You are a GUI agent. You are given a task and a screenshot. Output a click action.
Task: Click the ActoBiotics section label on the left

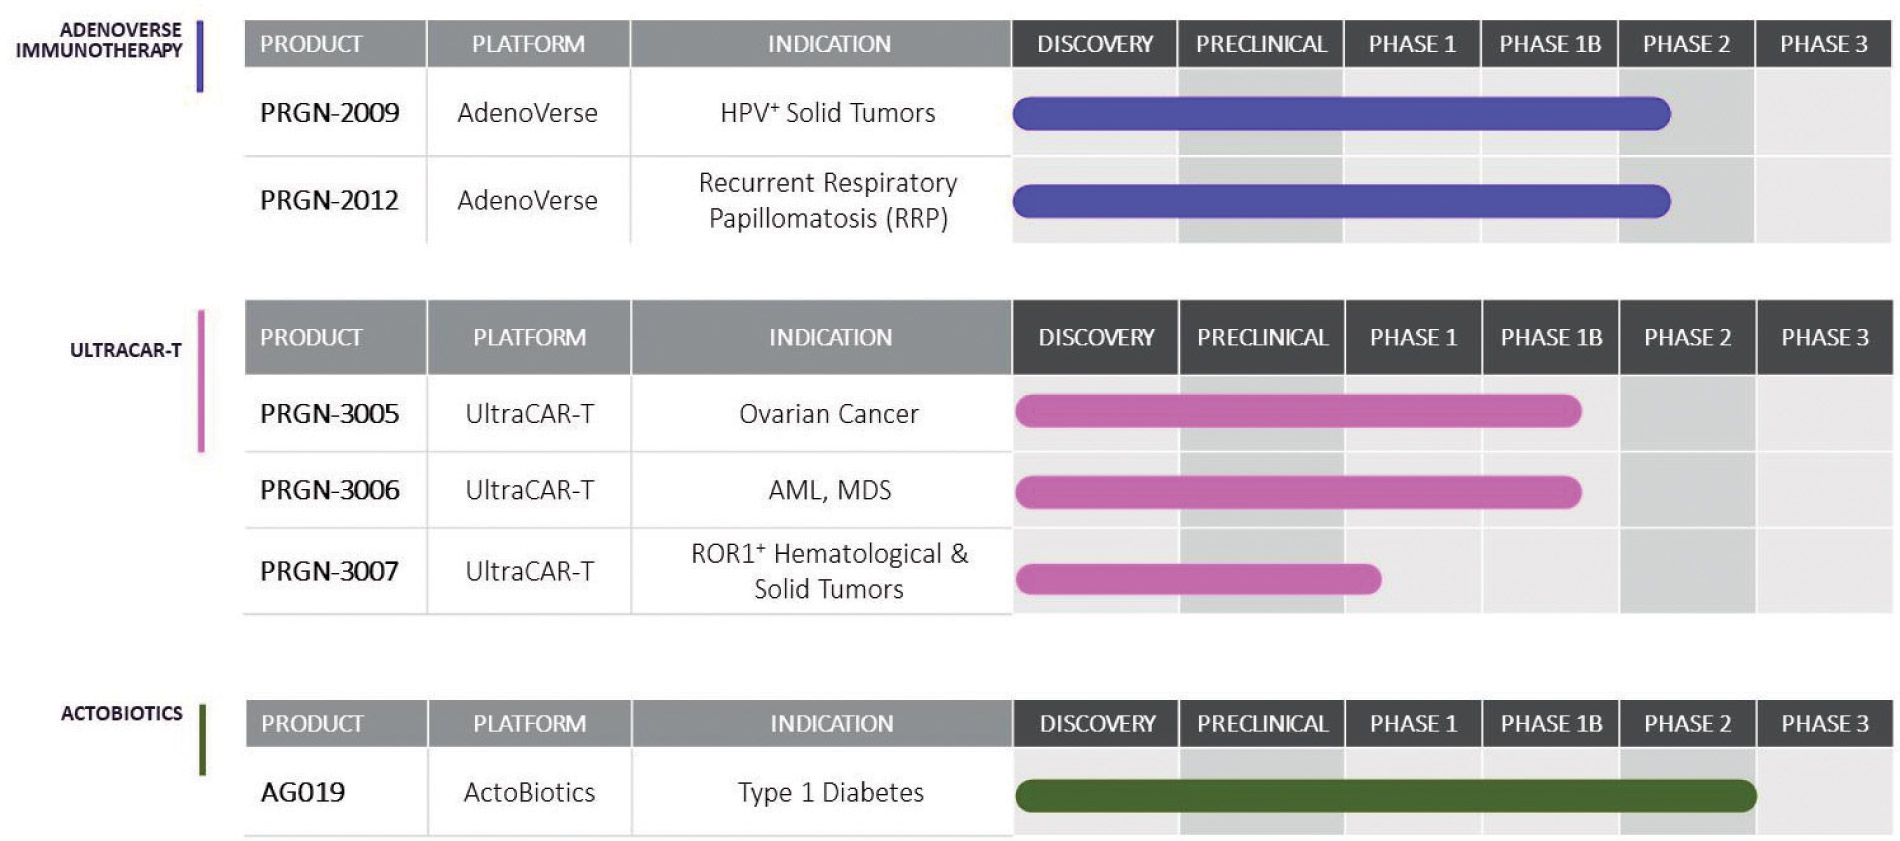coord(122,714)
